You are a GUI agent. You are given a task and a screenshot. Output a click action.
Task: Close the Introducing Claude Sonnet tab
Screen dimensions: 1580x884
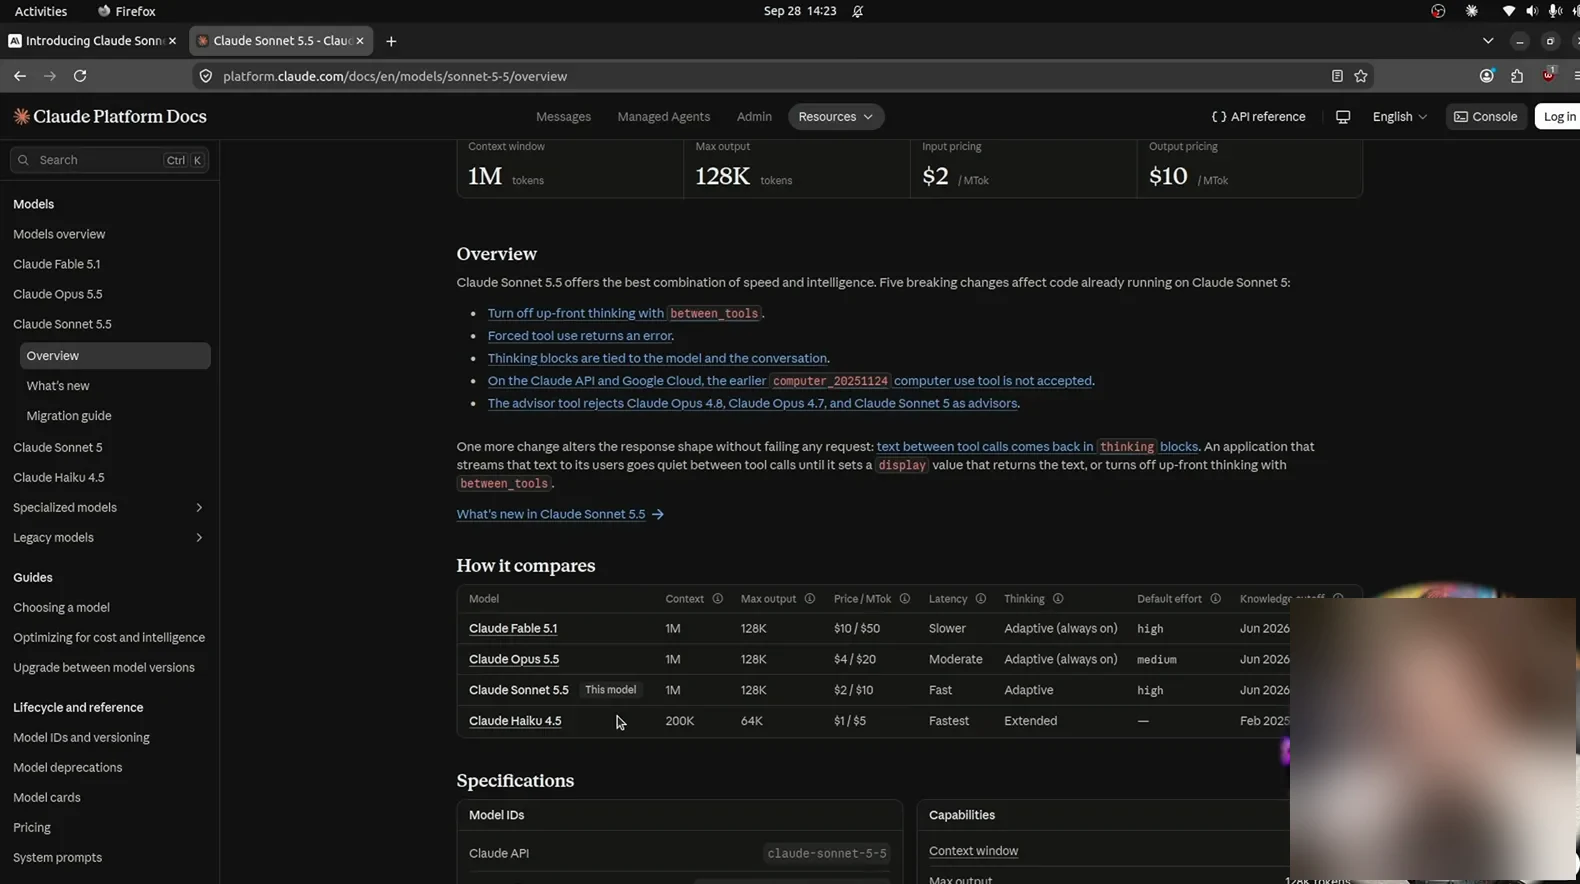point(172,41)
